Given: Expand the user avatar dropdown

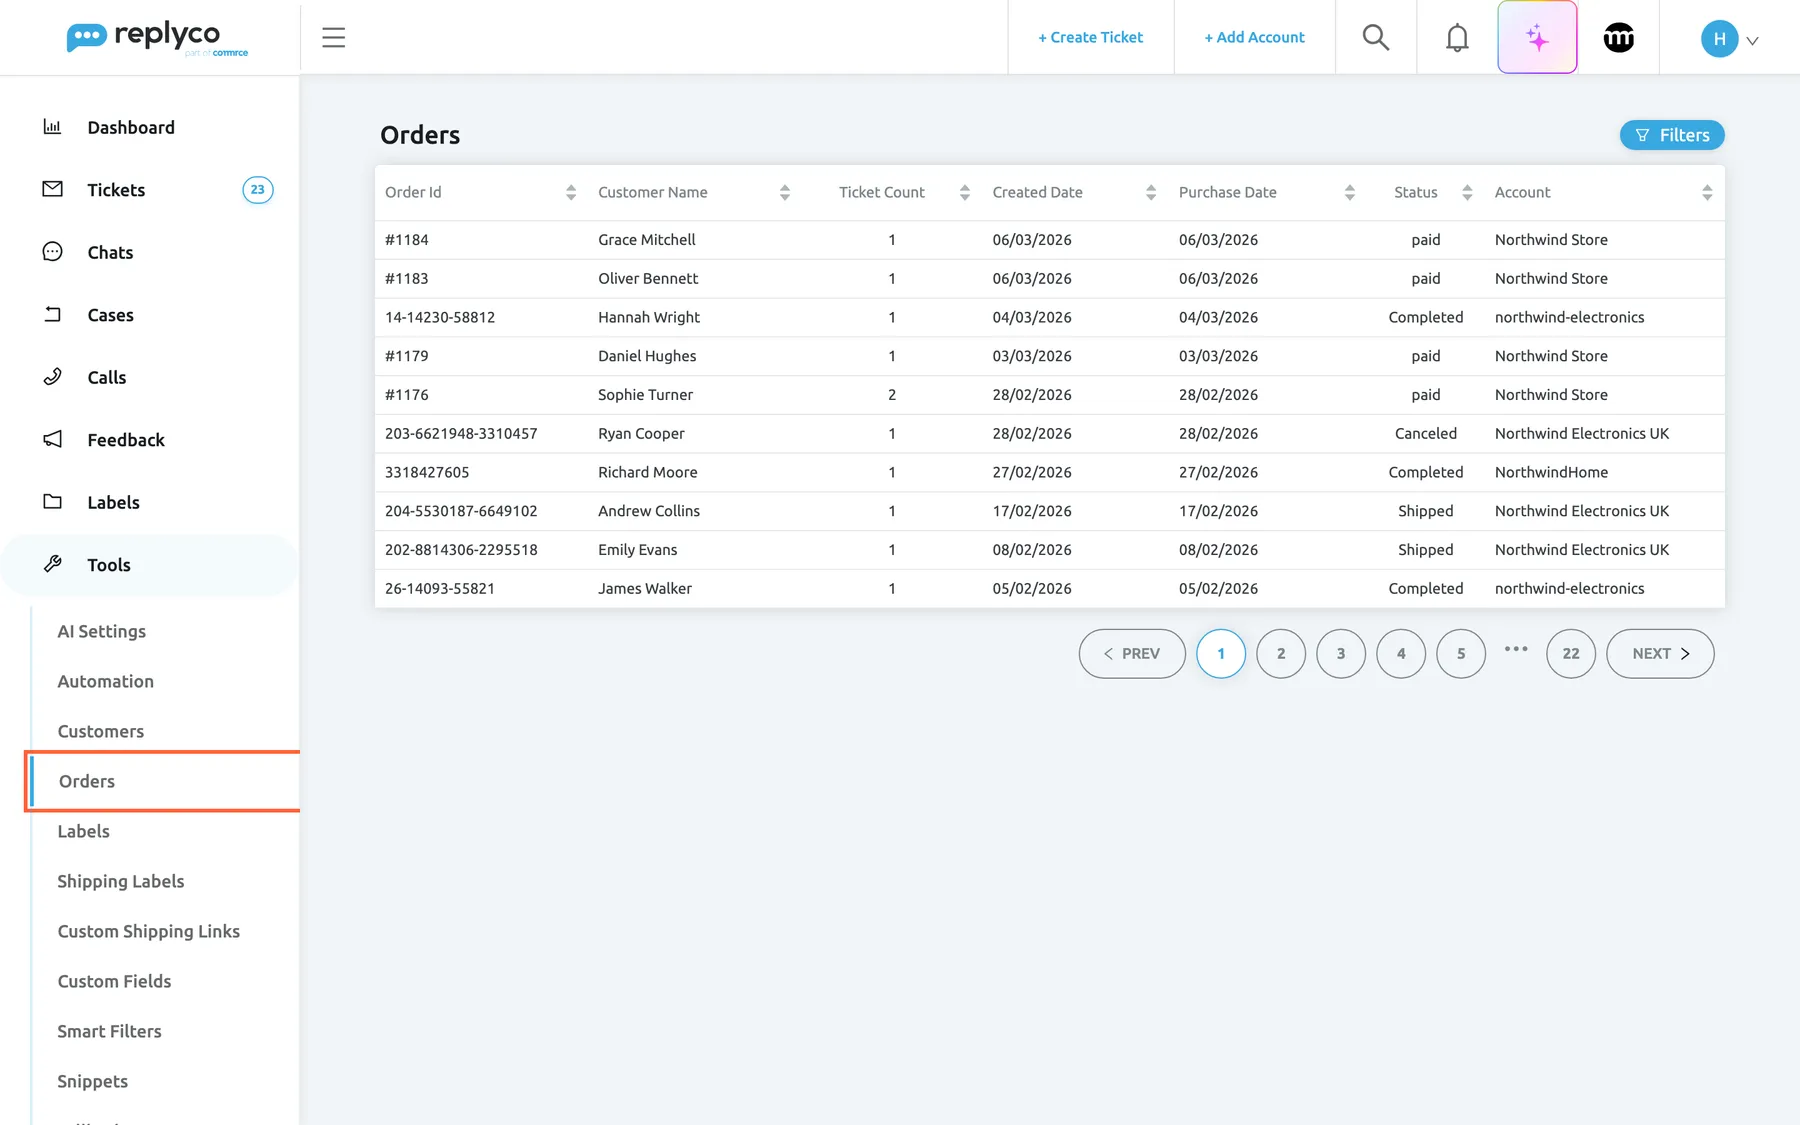Looking at the screenshot, I should tap(1730, 39).
